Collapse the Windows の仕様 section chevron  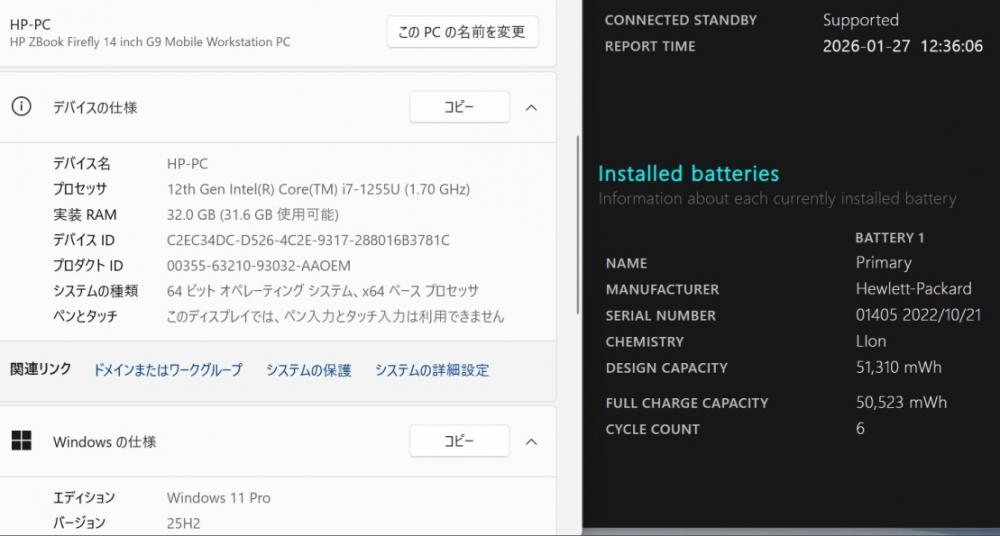click(532, 441)
